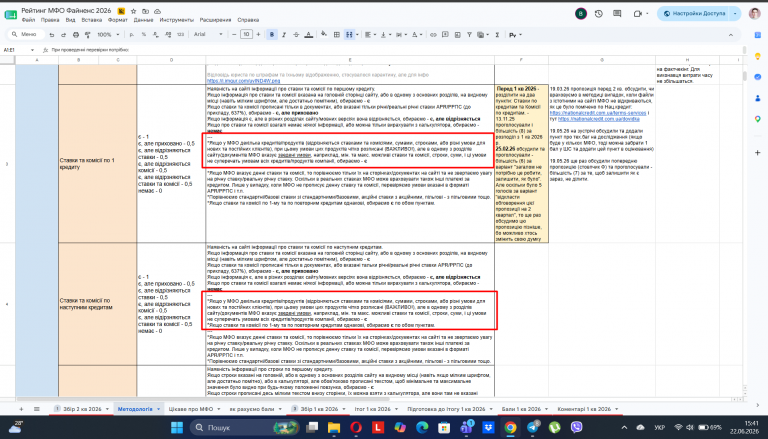
Task: Open Telegram from the taskbar
Action: pos(532,427)
